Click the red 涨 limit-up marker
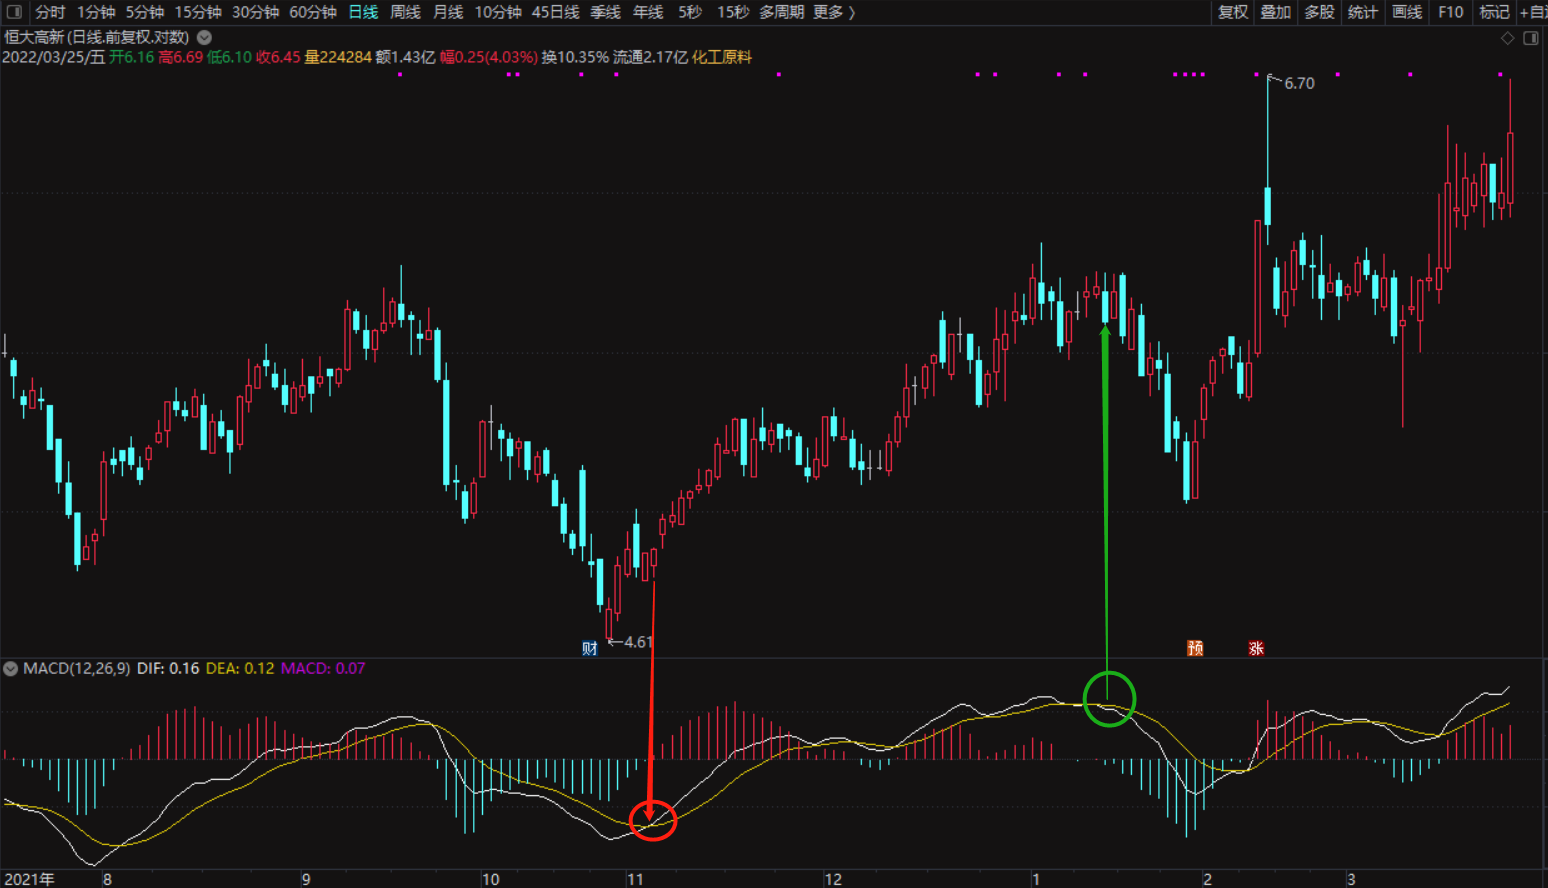Viewport: 1548px width, 888px height. [x=1256, y=648]
